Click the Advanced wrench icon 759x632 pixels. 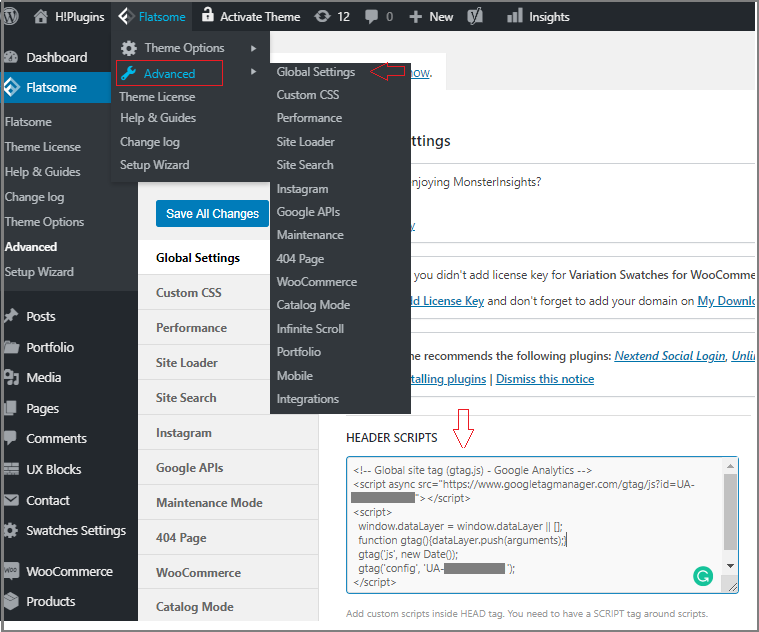[x=128, y=73]
